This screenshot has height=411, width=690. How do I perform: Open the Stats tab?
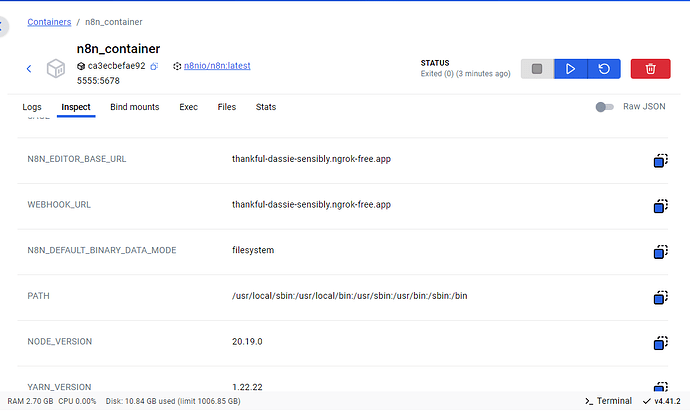[x=266, y=107]
